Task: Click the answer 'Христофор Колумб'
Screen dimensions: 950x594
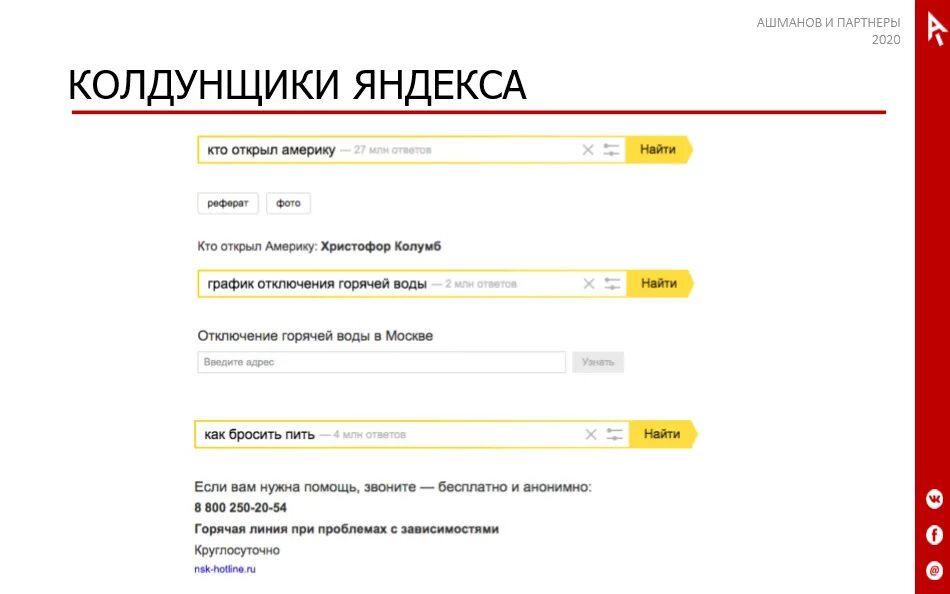Action: (380, 246)
